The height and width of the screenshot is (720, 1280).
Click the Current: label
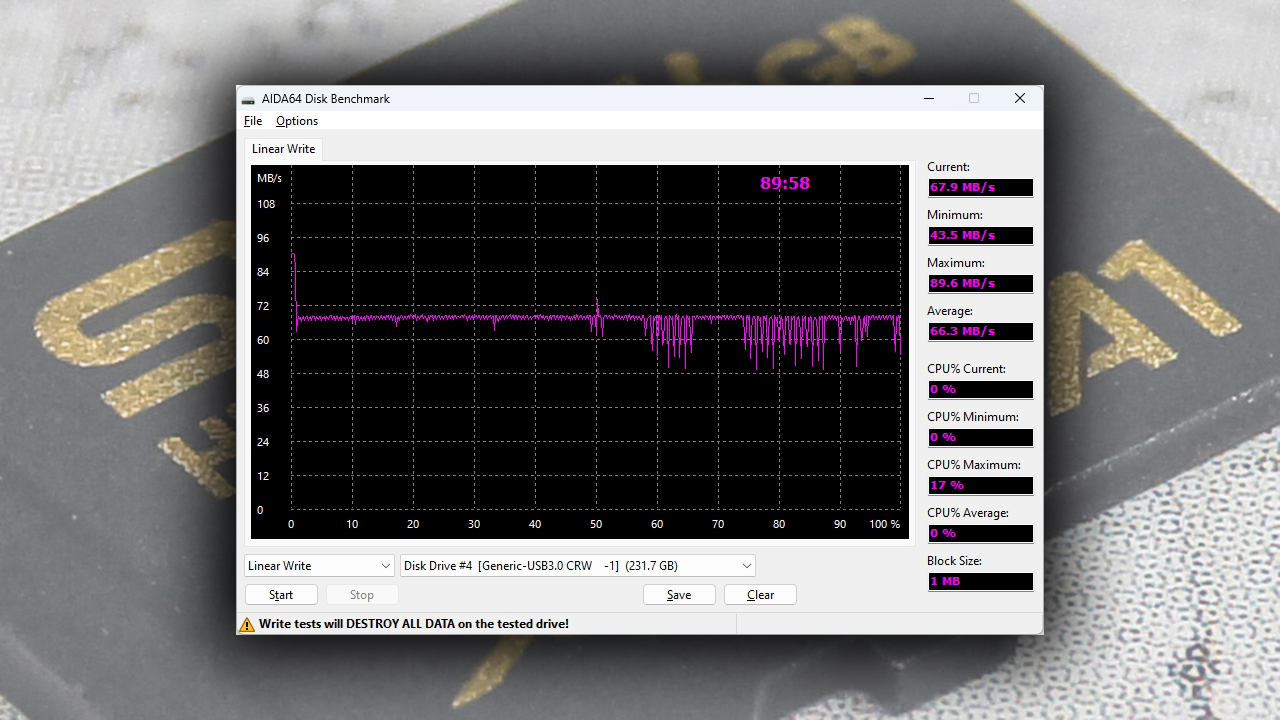point(948,167)
